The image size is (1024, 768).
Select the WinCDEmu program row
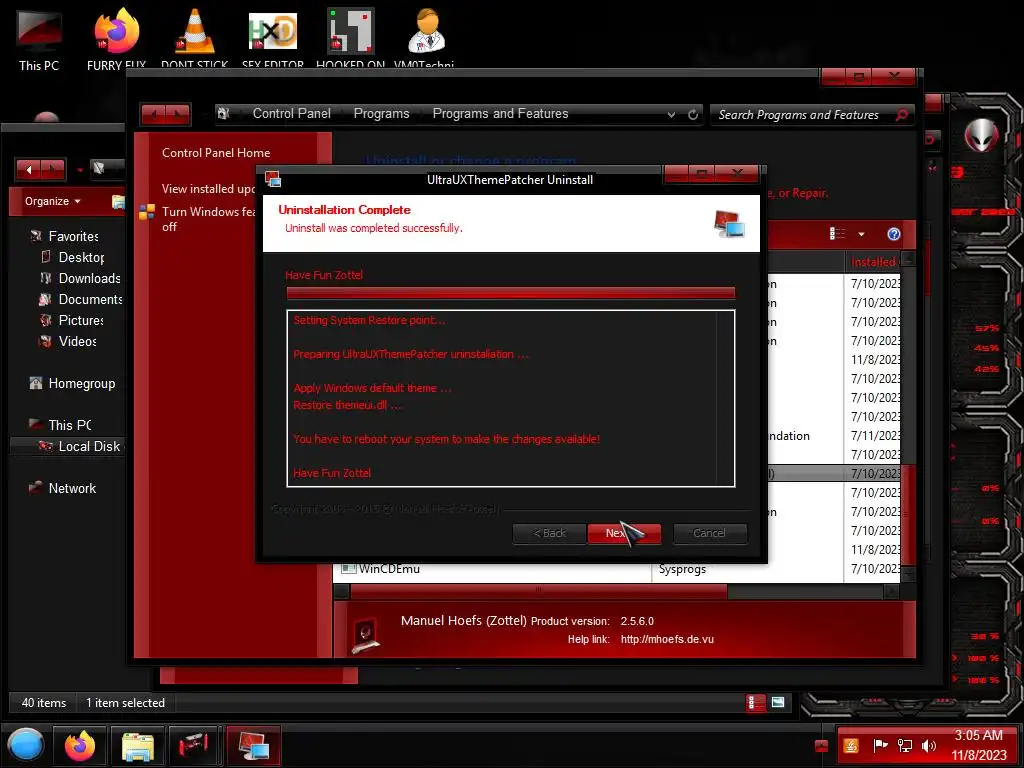617,569
